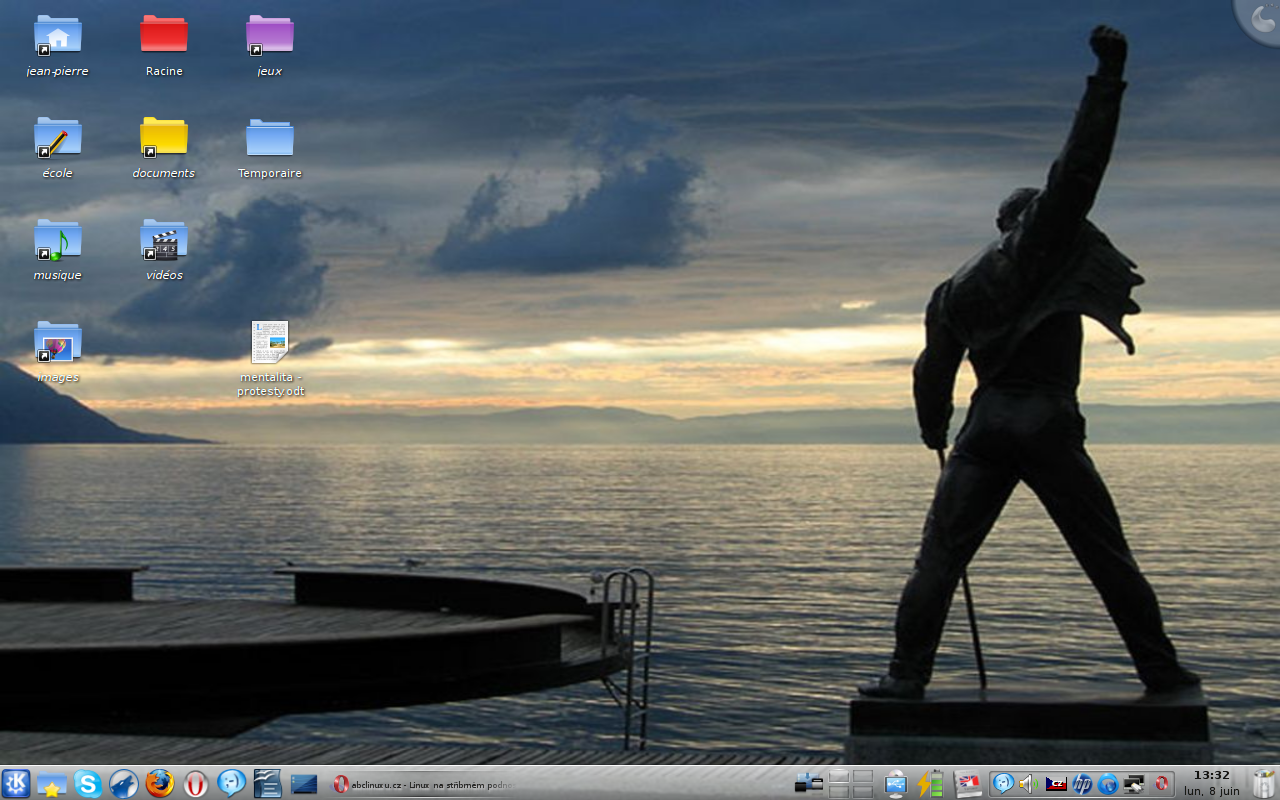The height and width of the screenshot is (800, 1280).
Task: Launch Opera from the quick-launch panel
Action: coord(196,784)
